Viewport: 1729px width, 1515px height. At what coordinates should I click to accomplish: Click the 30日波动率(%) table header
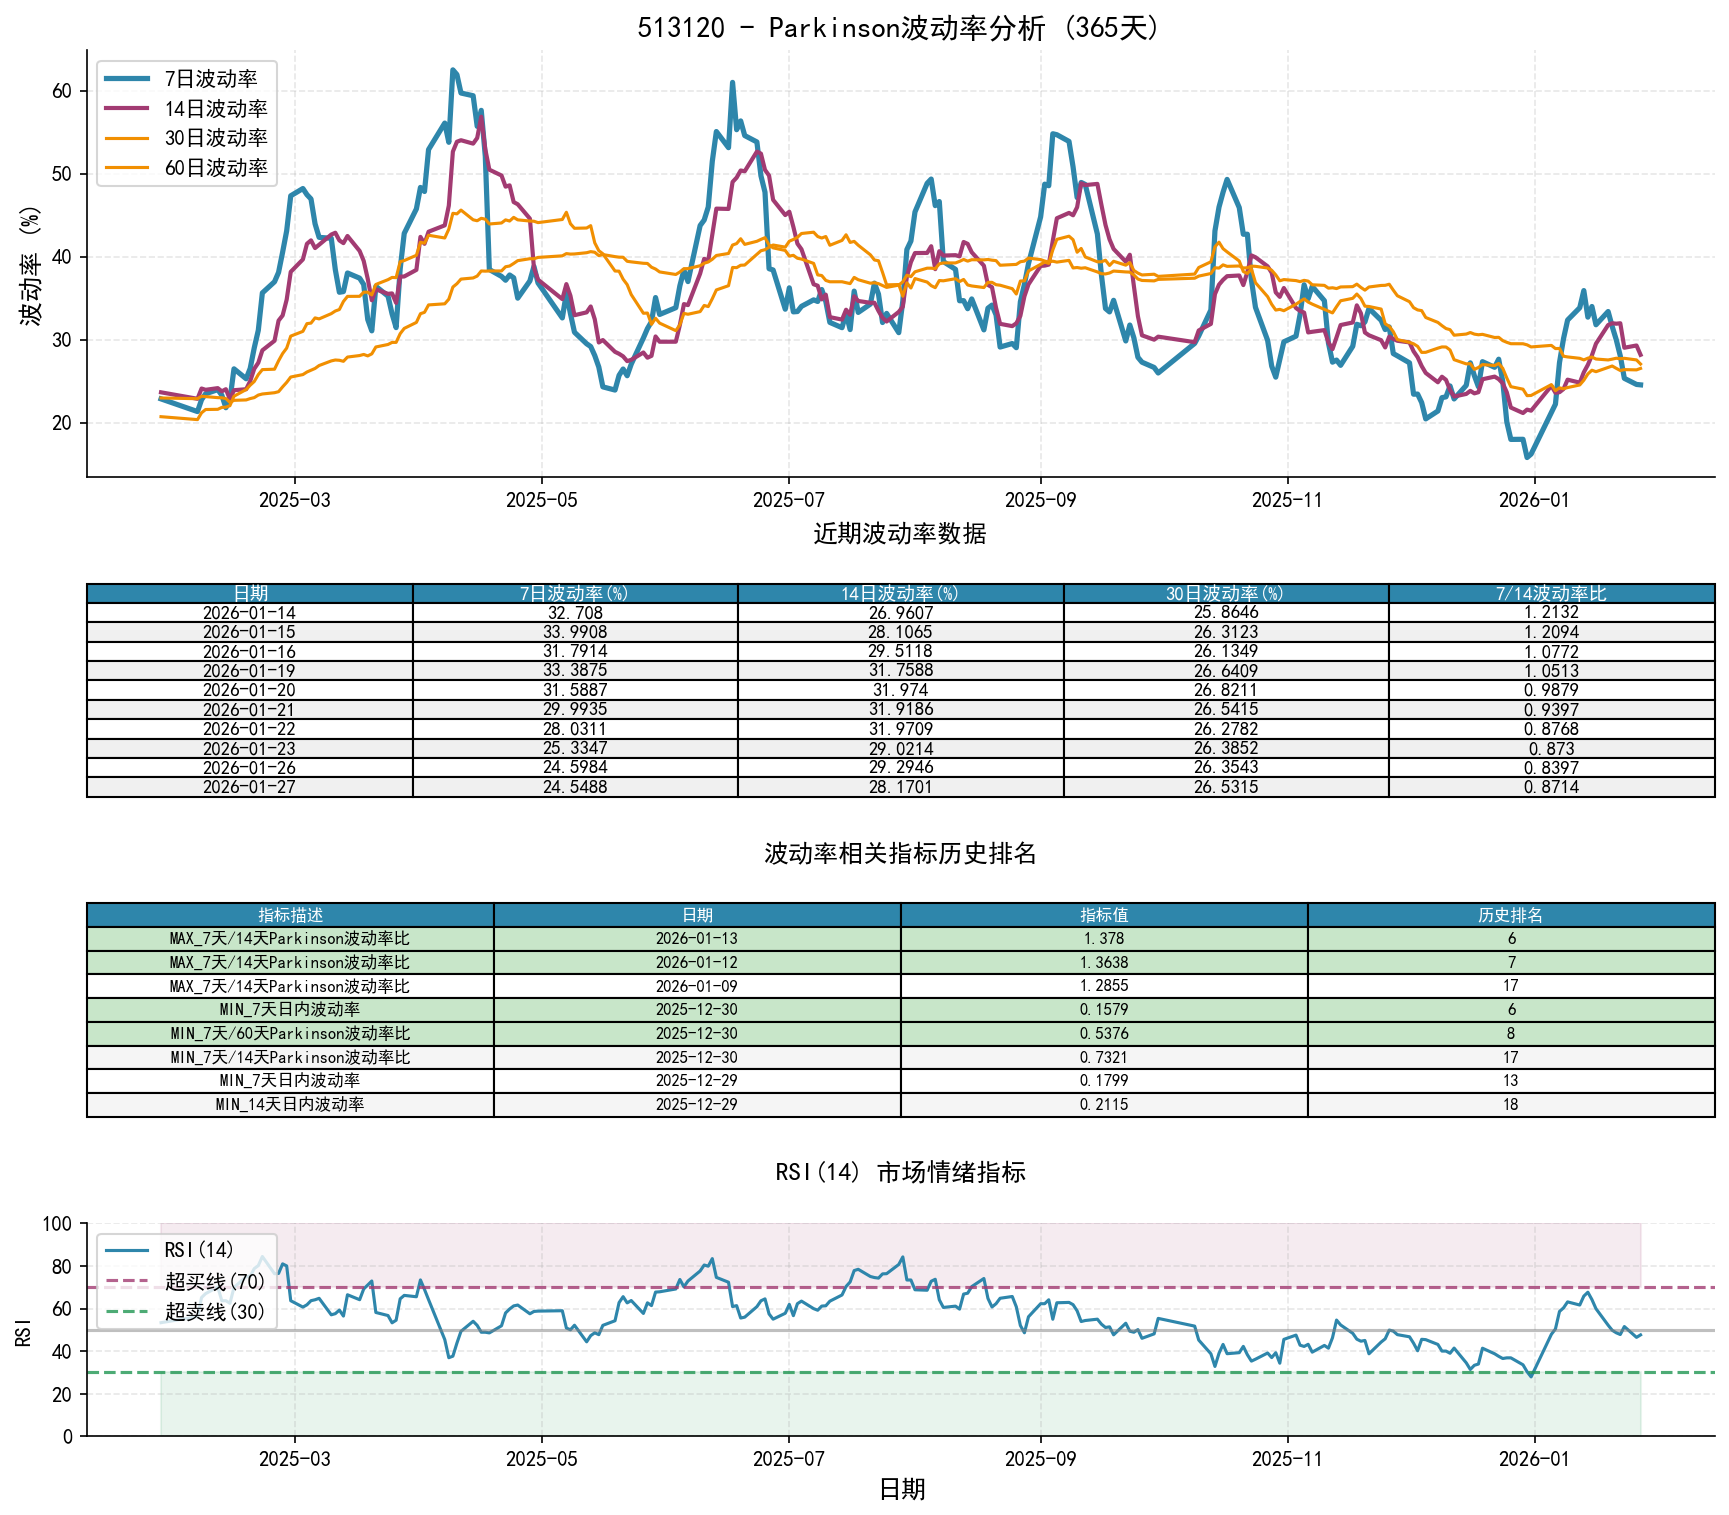click(1225, 593)
